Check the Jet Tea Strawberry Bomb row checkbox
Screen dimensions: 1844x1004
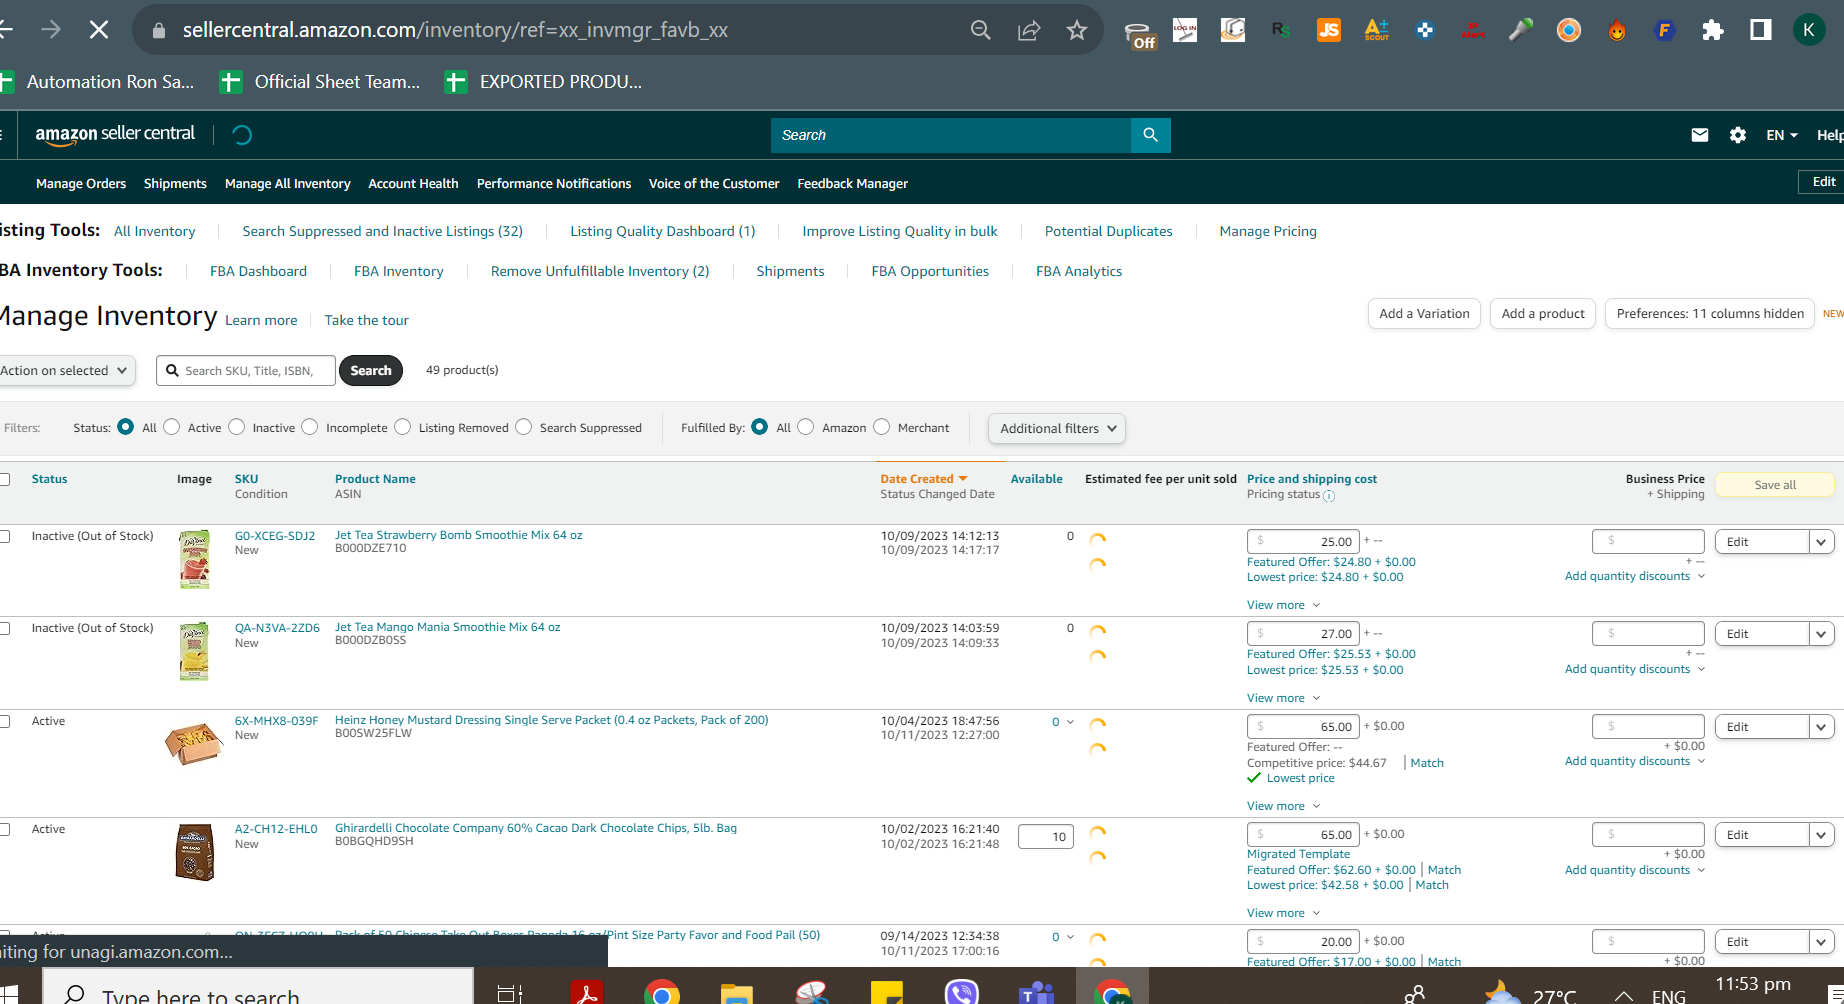point(4,536)
